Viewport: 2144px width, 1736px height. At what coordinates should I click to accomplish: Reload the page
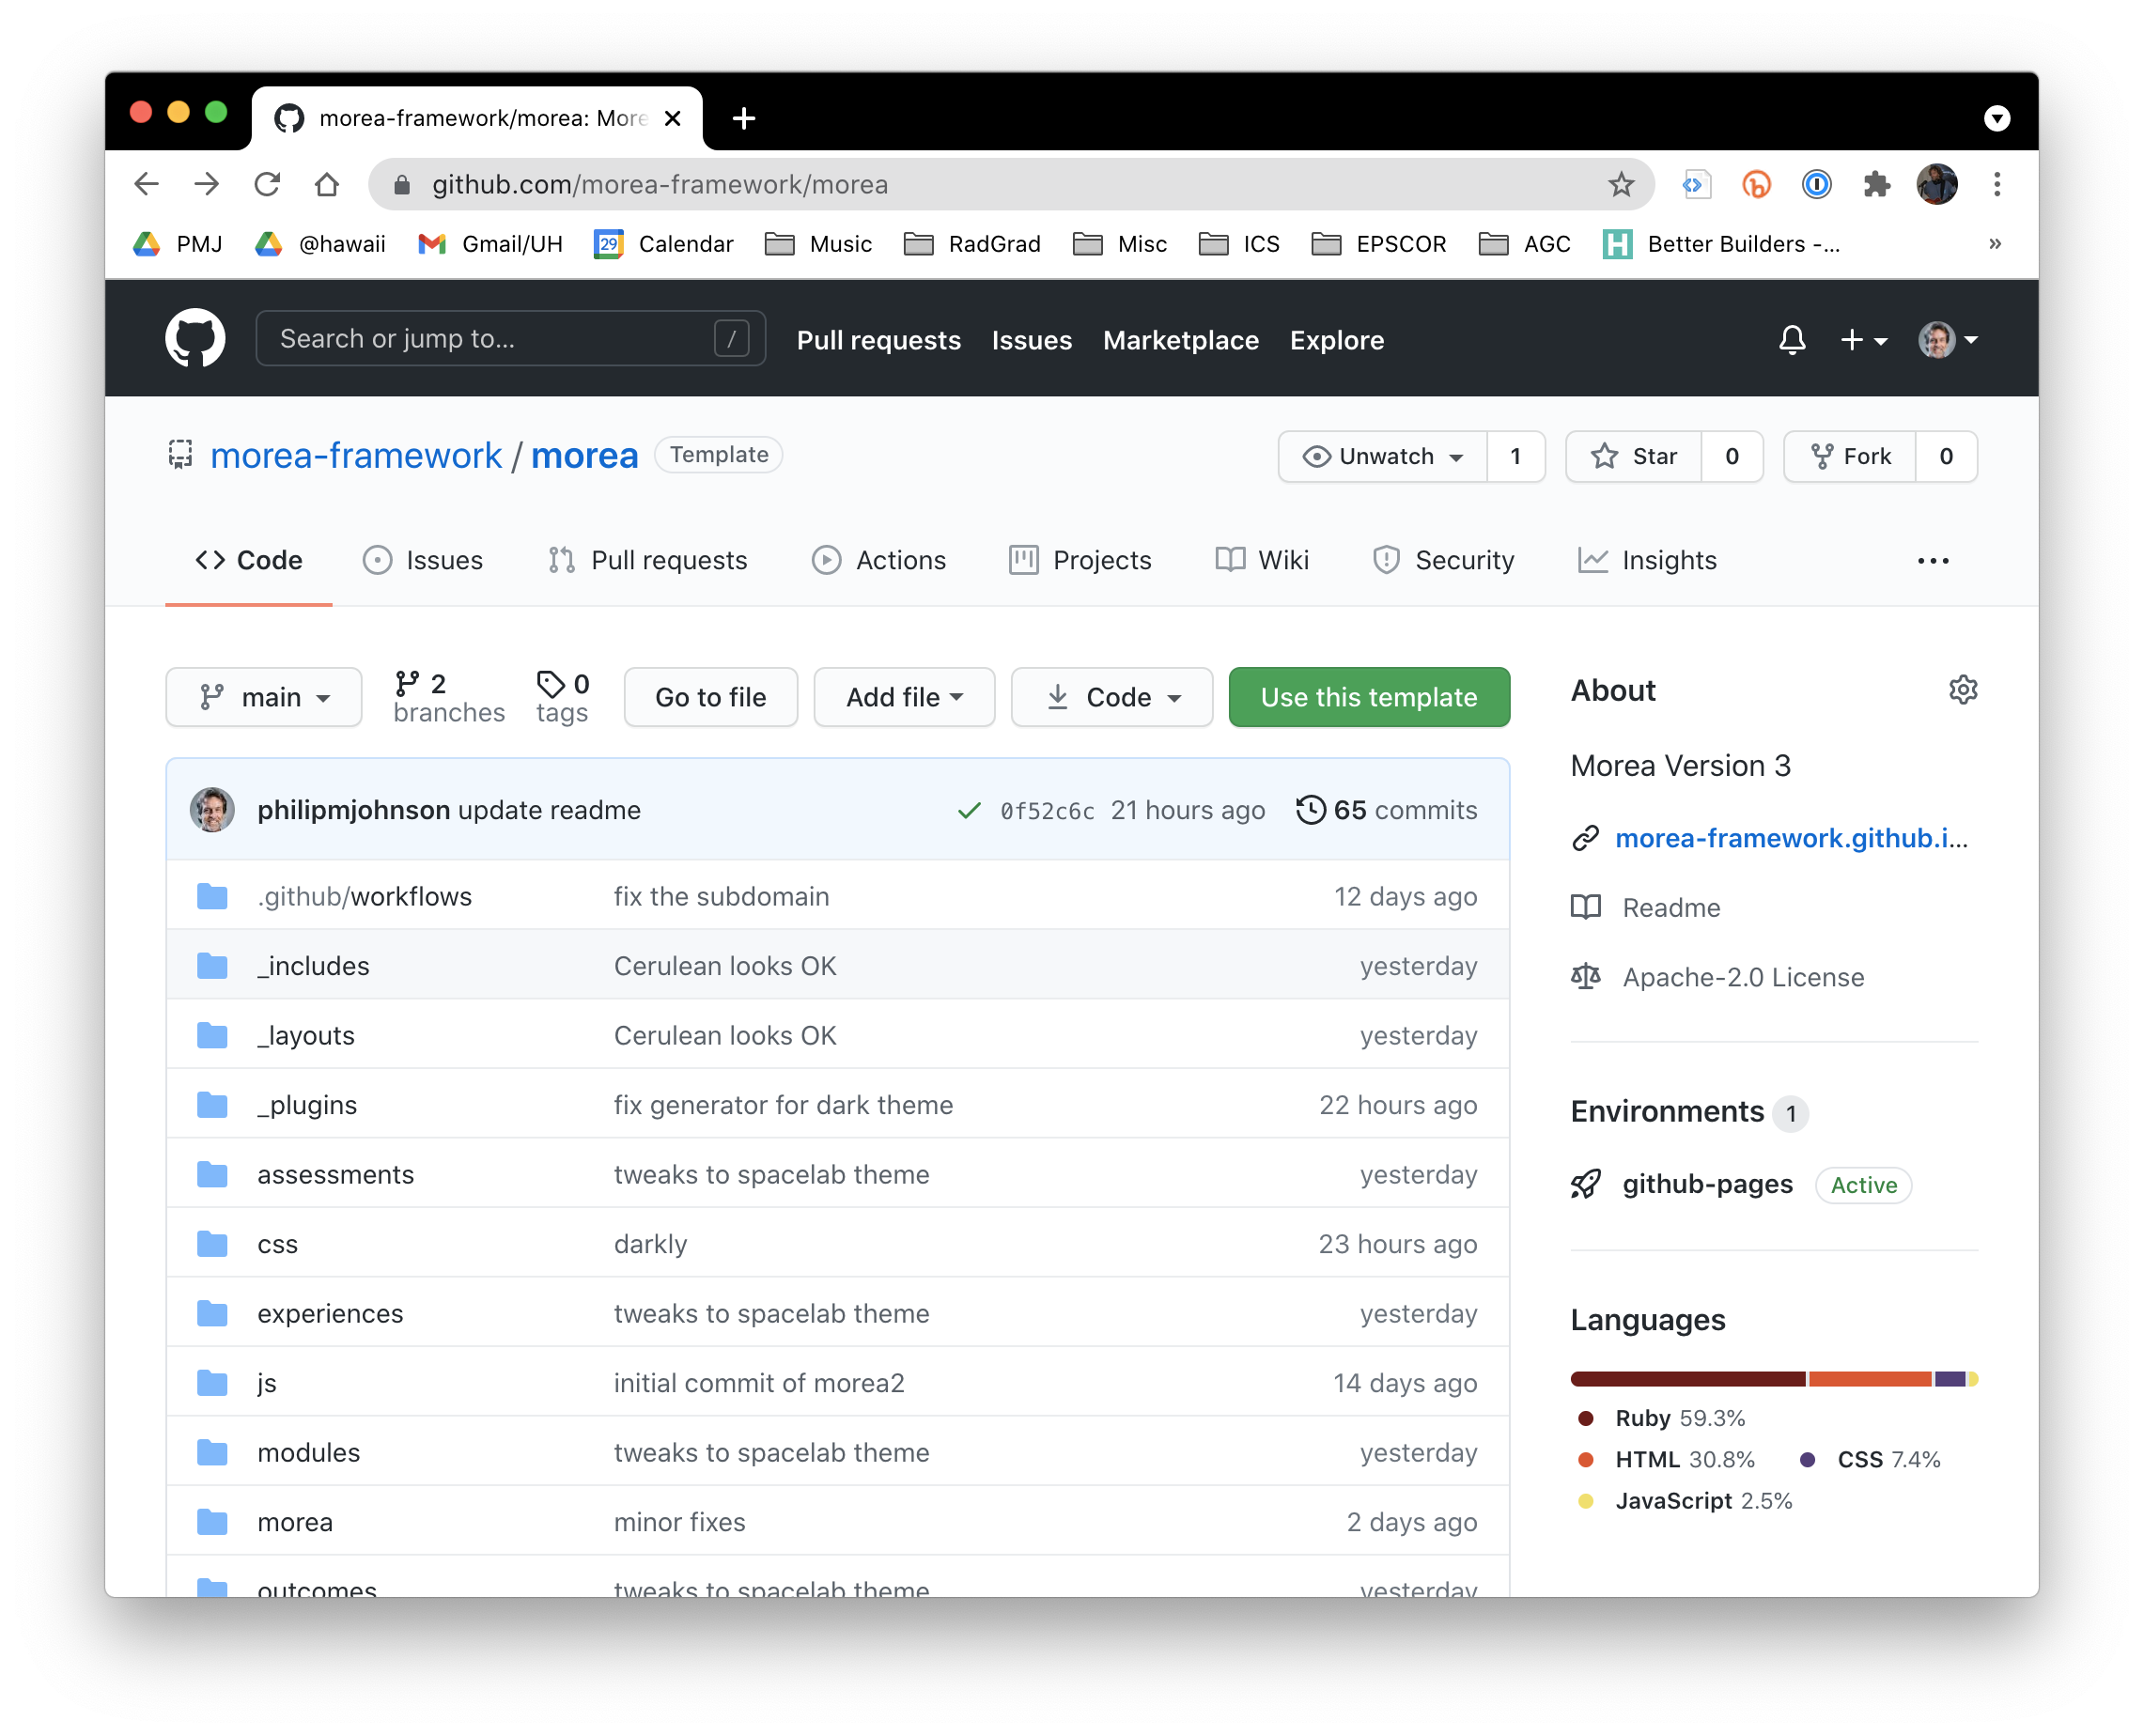[267, 184]
